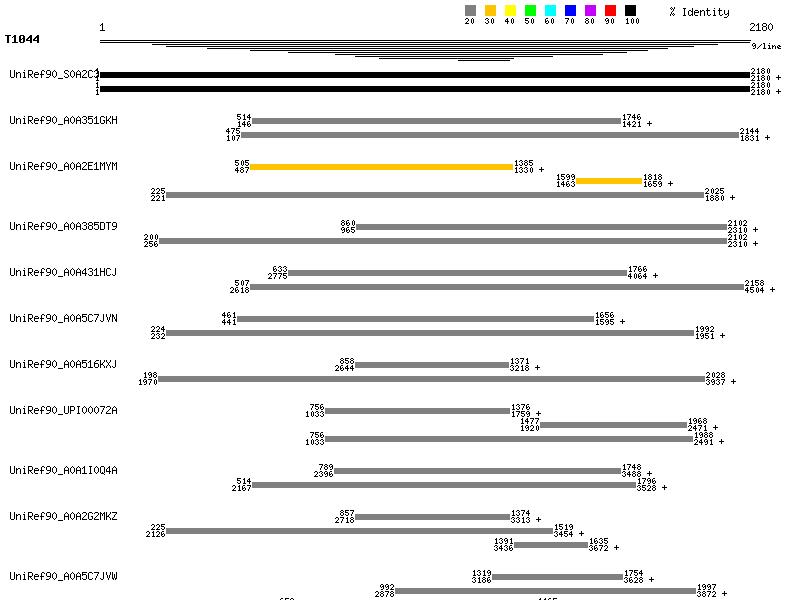The width and height of the screenshot is (800, 600).
Task: Click the blue 70% identity swatch
Action: 570,11
